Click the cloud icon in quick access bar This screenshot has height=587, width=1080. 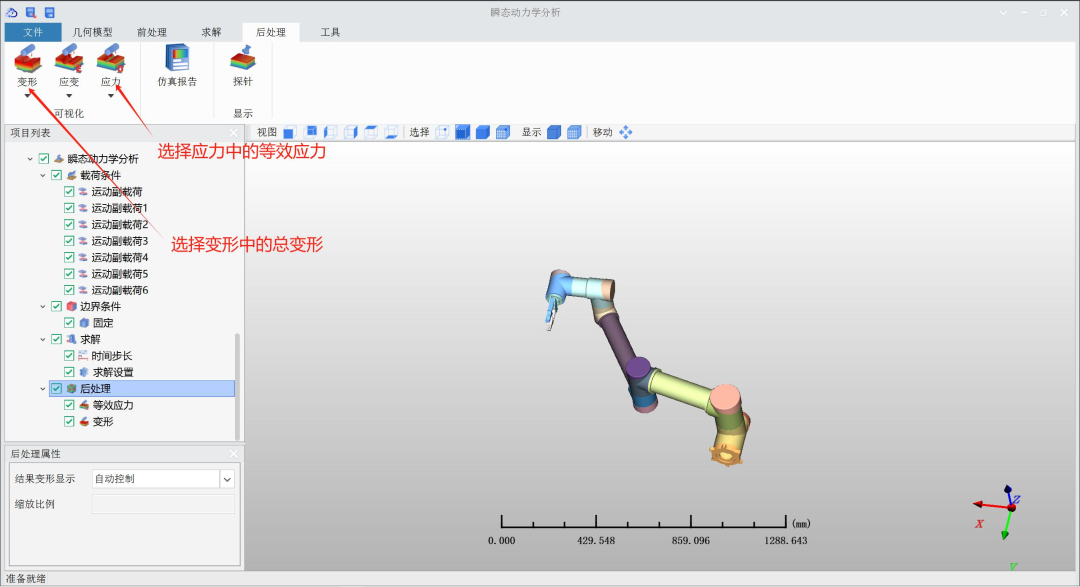click(x=12, y=12)
